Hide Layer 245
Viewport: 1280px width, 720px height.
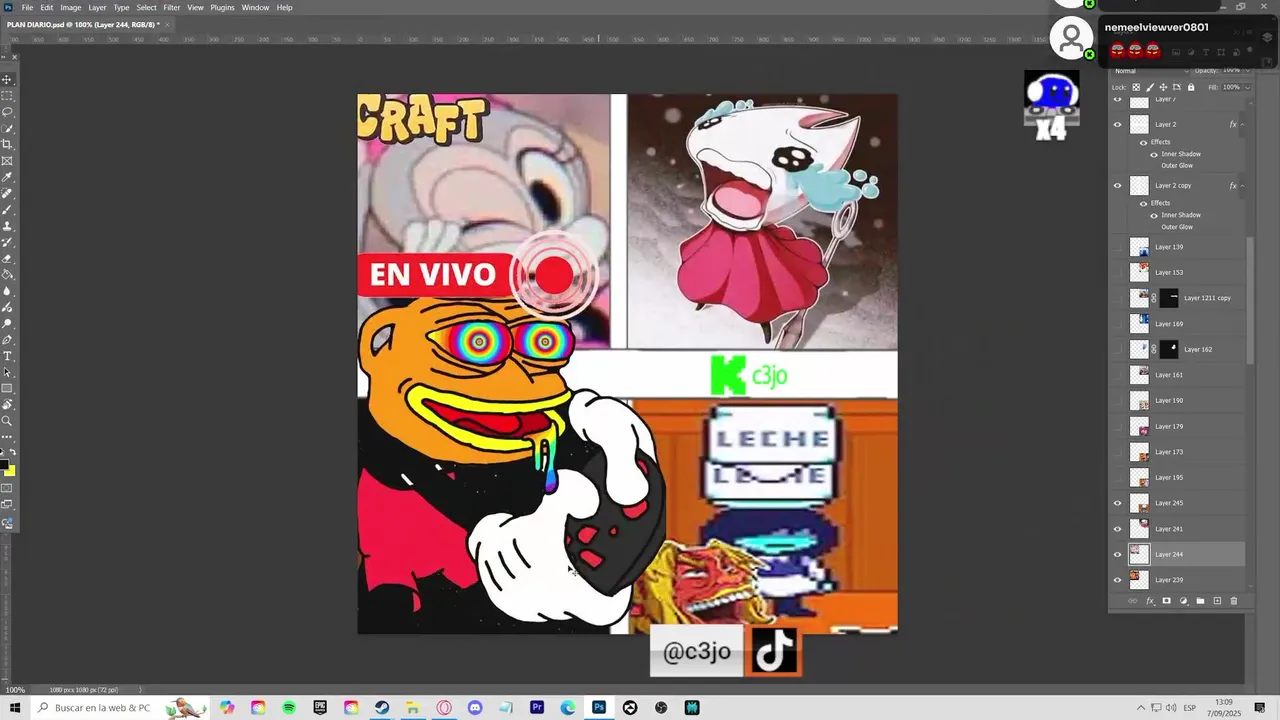[x=1118, y=503]
